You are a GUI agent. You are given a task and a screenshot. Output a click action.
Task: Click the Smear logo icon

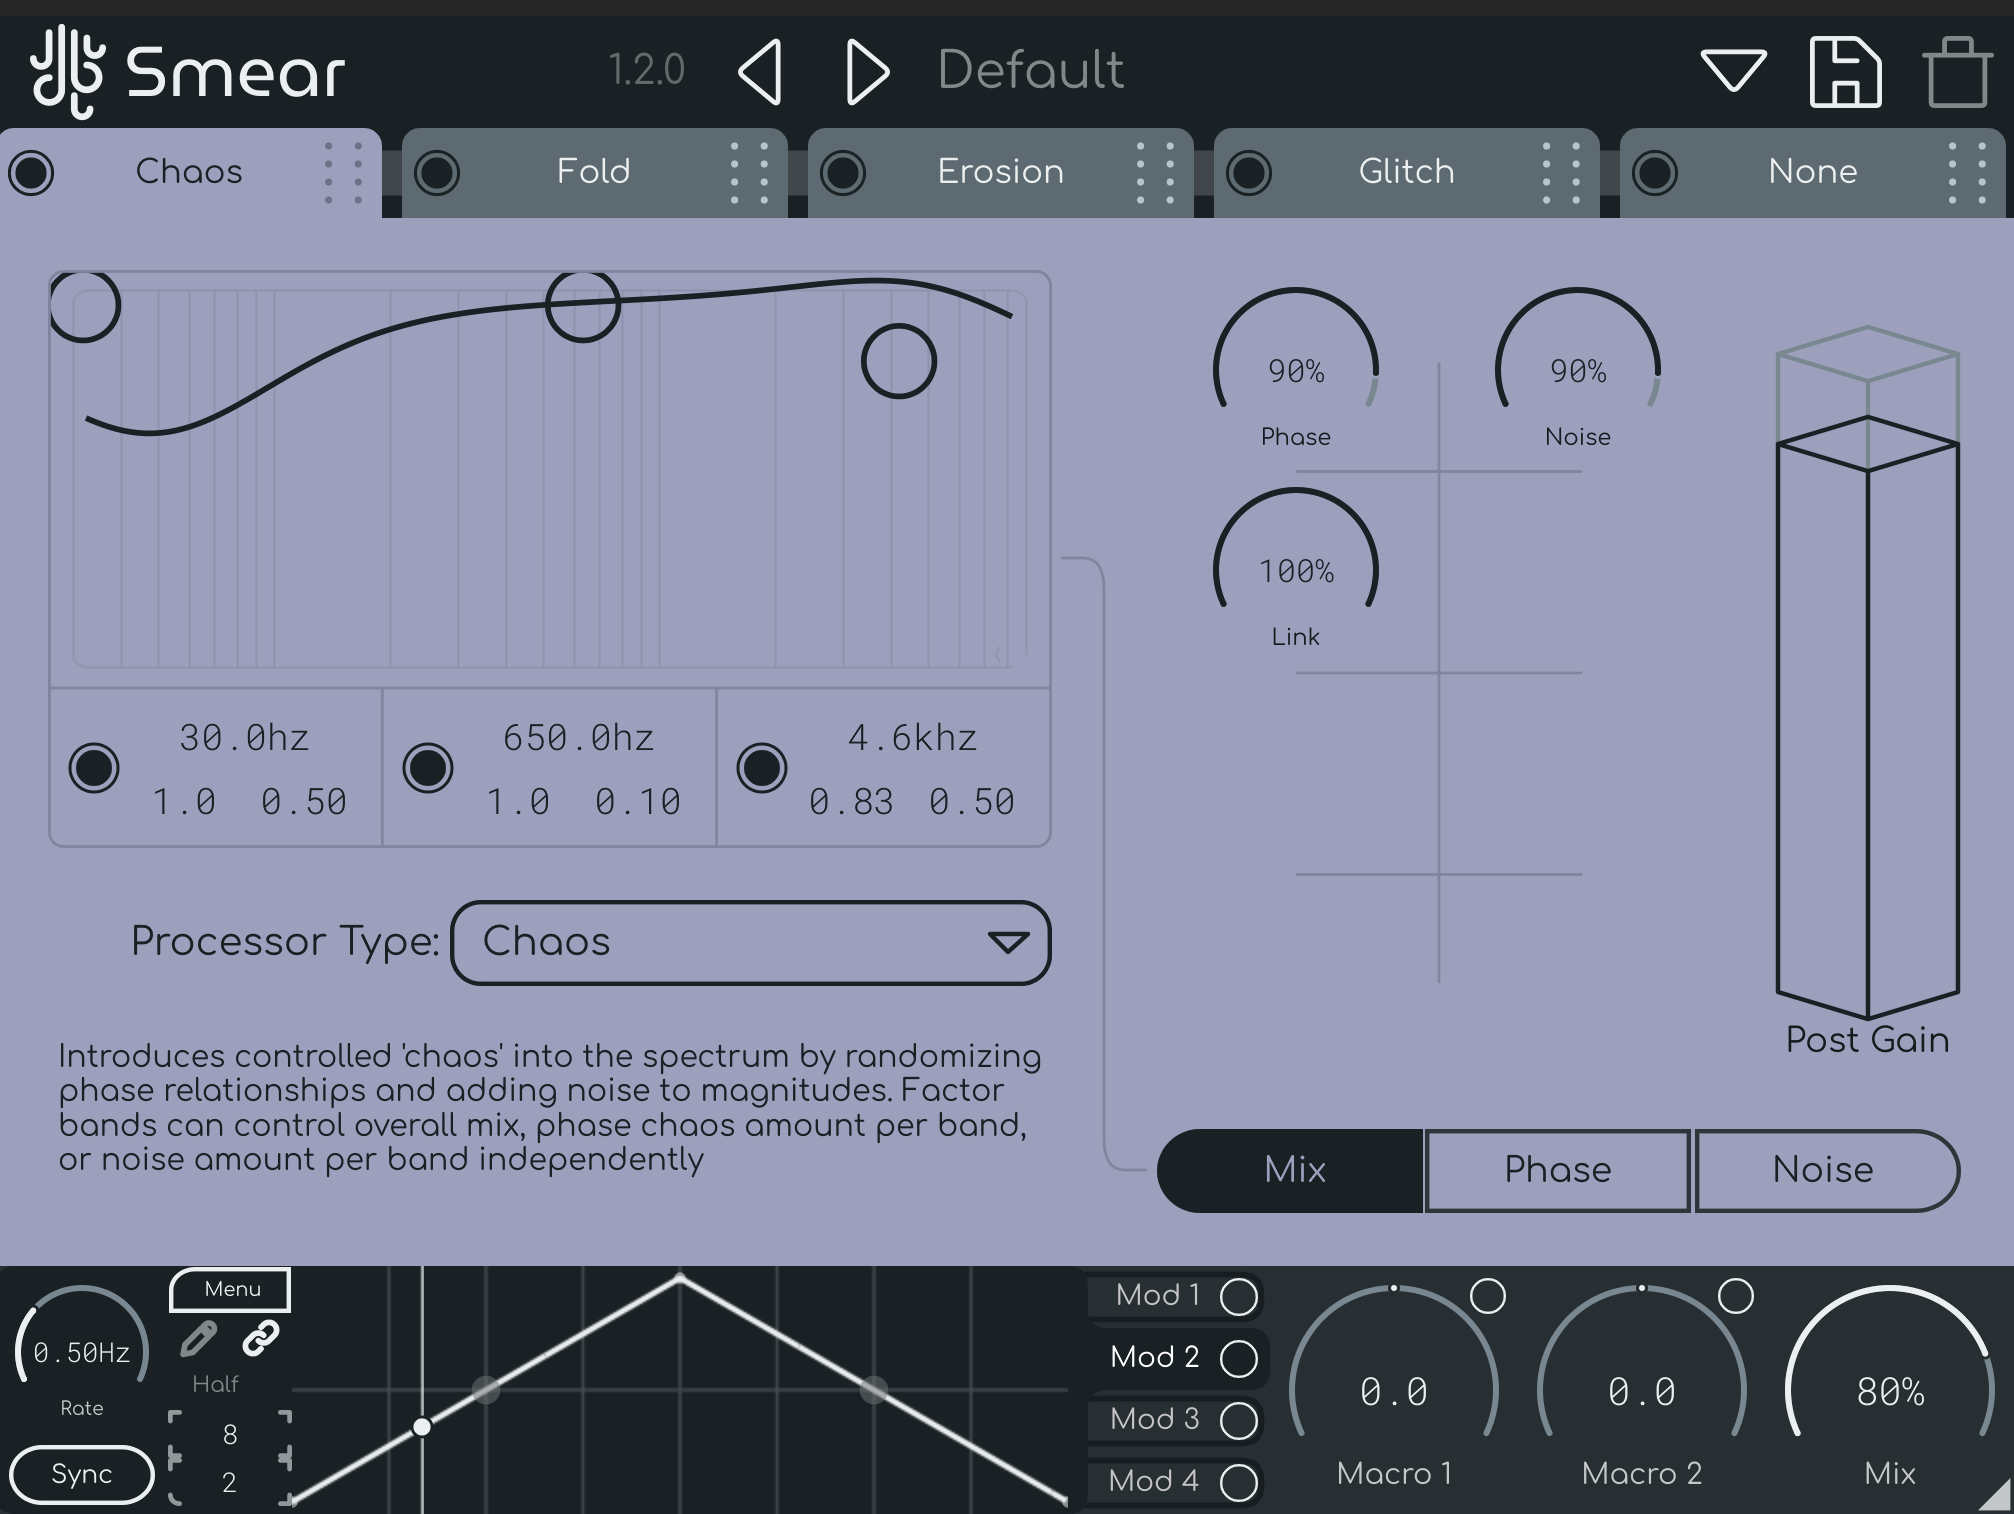[67, 72]
